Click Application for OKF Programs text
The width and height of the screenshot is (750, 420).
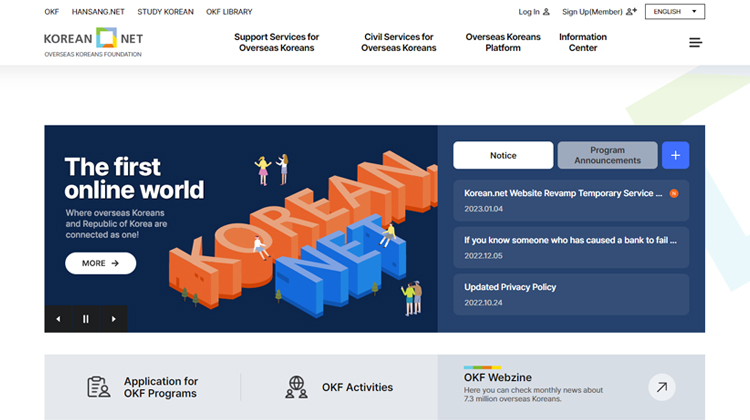coord(161,387)
